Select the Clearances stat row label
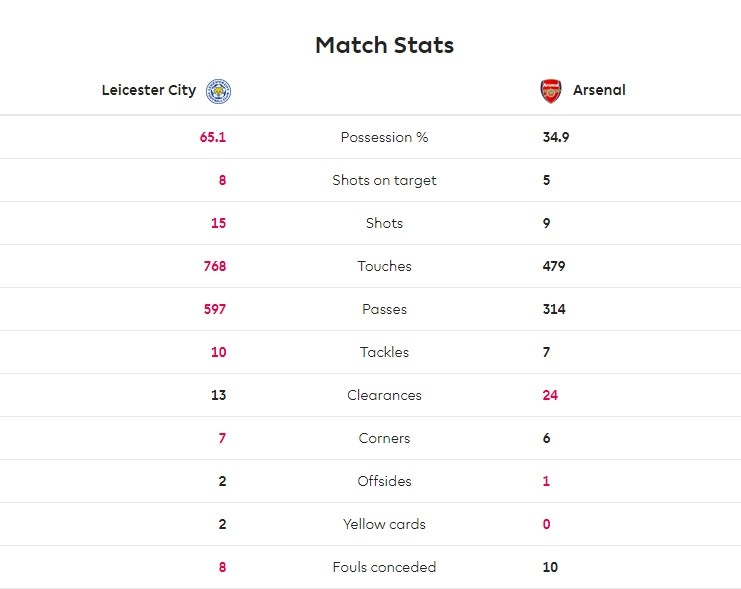Viewport: 741px width, 589px height. click(x=384, y=395)
